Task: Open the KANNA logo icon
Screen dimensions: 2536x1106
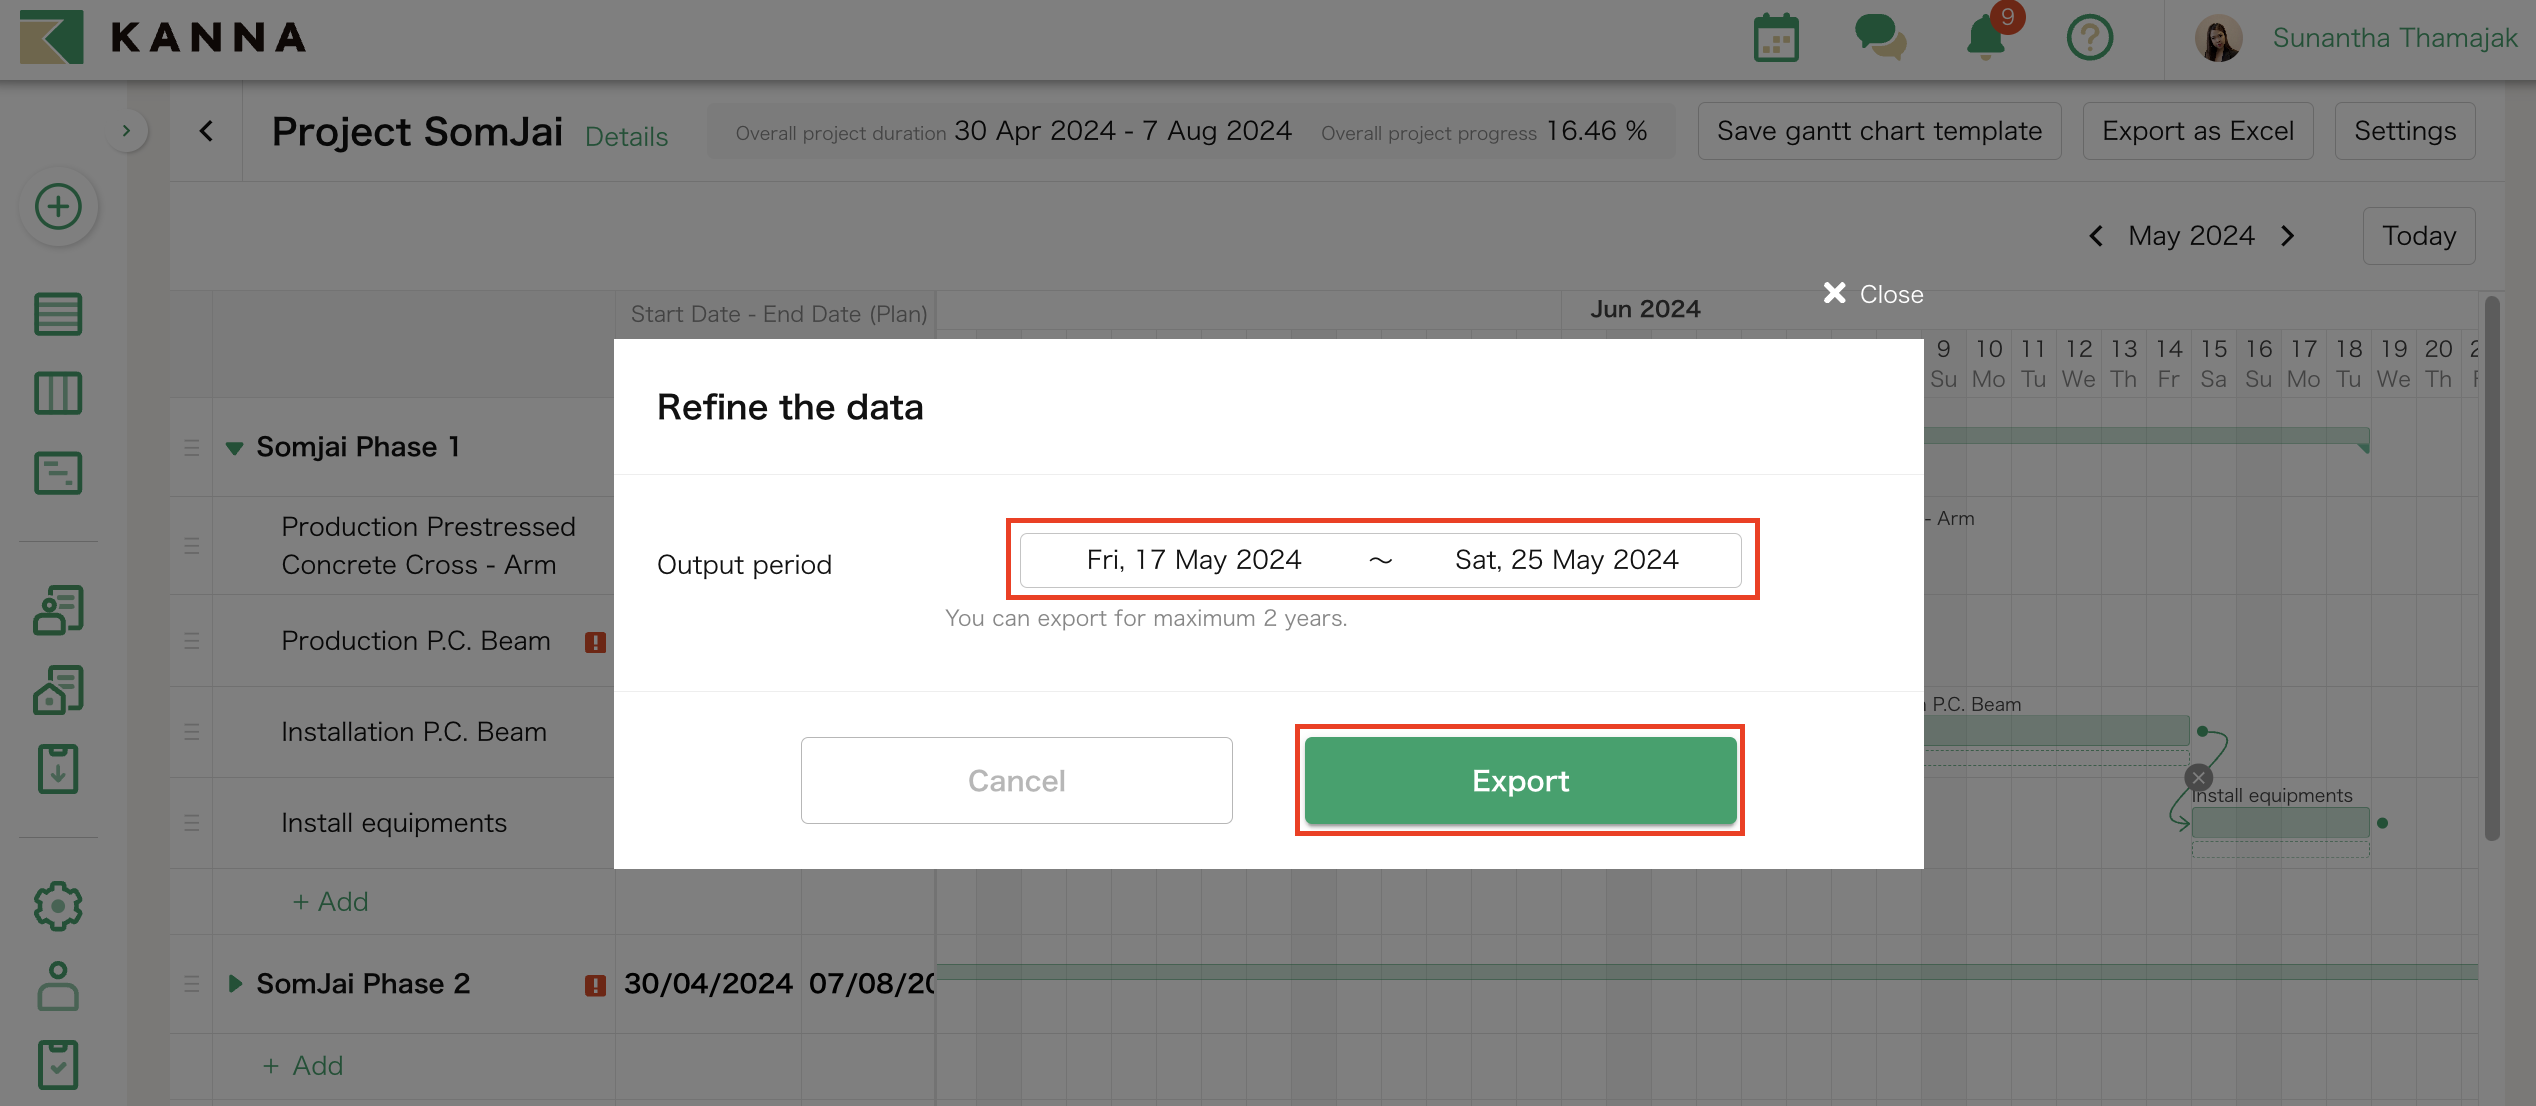Action: [50, 37]
